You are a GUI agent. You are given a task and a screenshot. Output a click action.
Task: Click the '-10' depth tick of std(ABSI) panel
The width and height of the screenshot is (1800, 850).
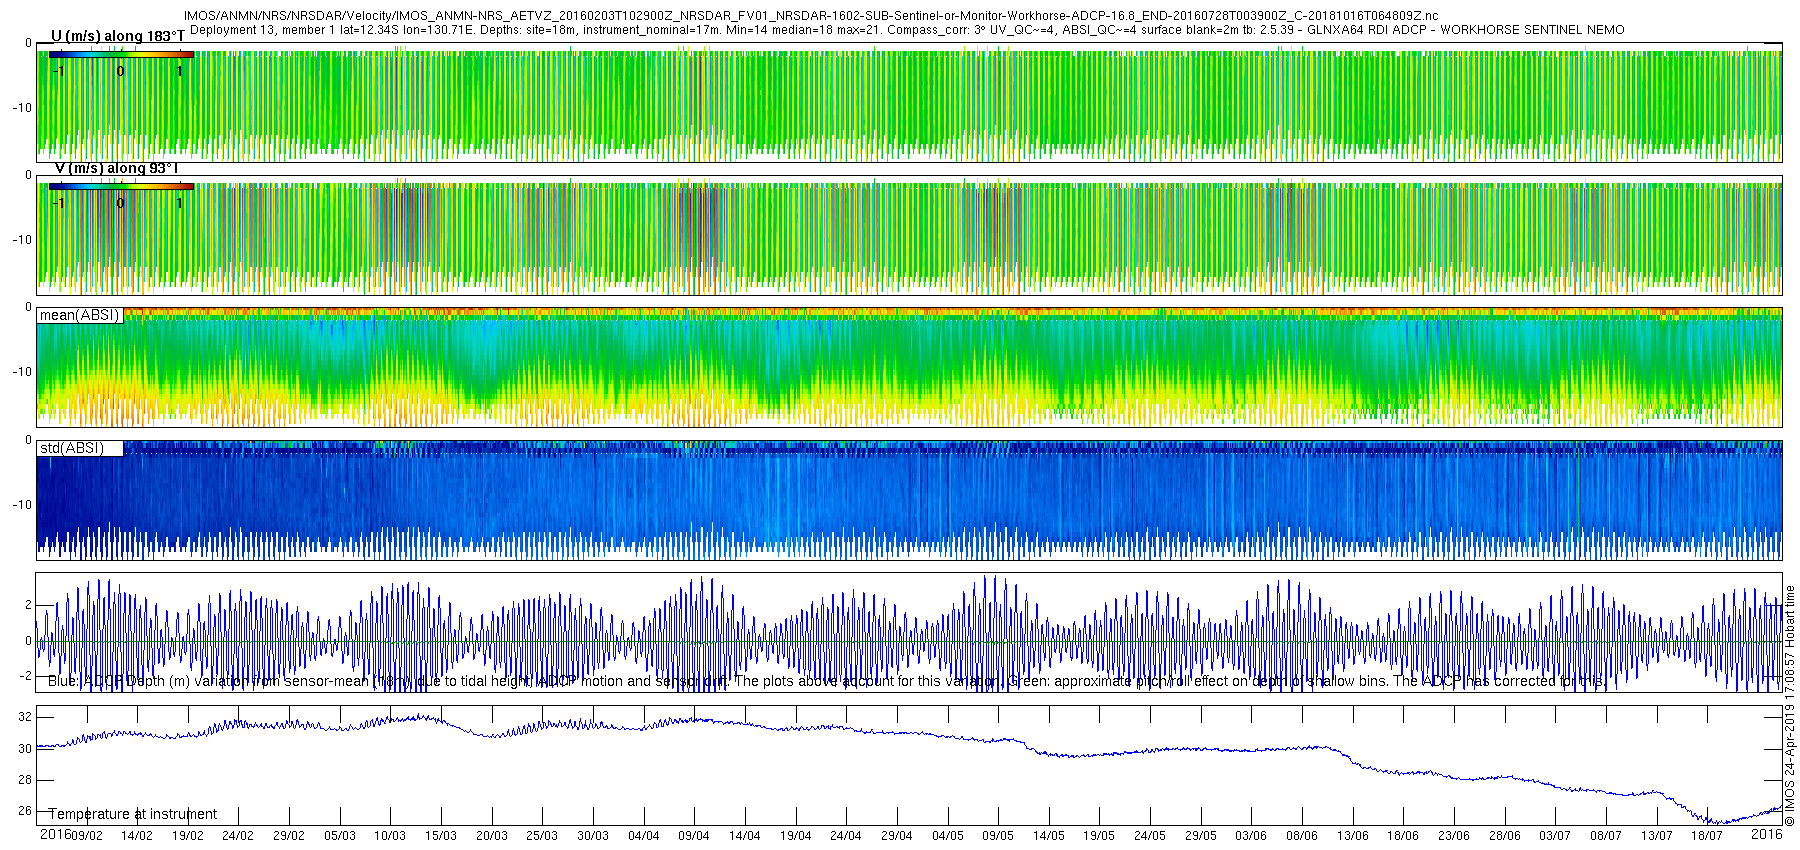coord(21,505)
